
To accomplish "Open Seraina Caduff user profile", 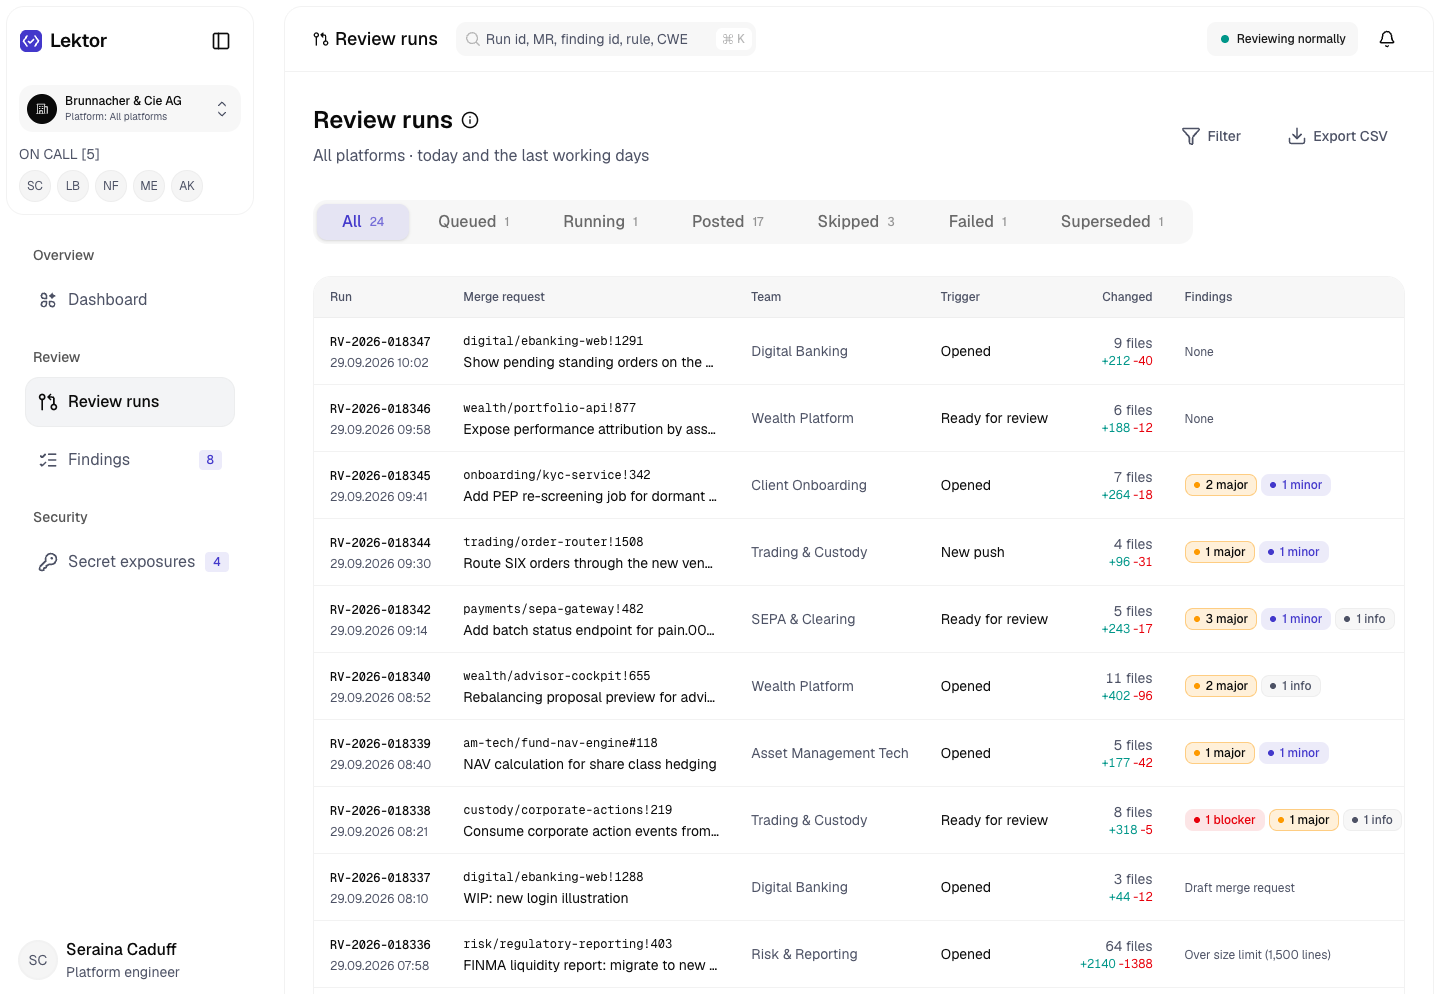I will (x=130, y=960).
